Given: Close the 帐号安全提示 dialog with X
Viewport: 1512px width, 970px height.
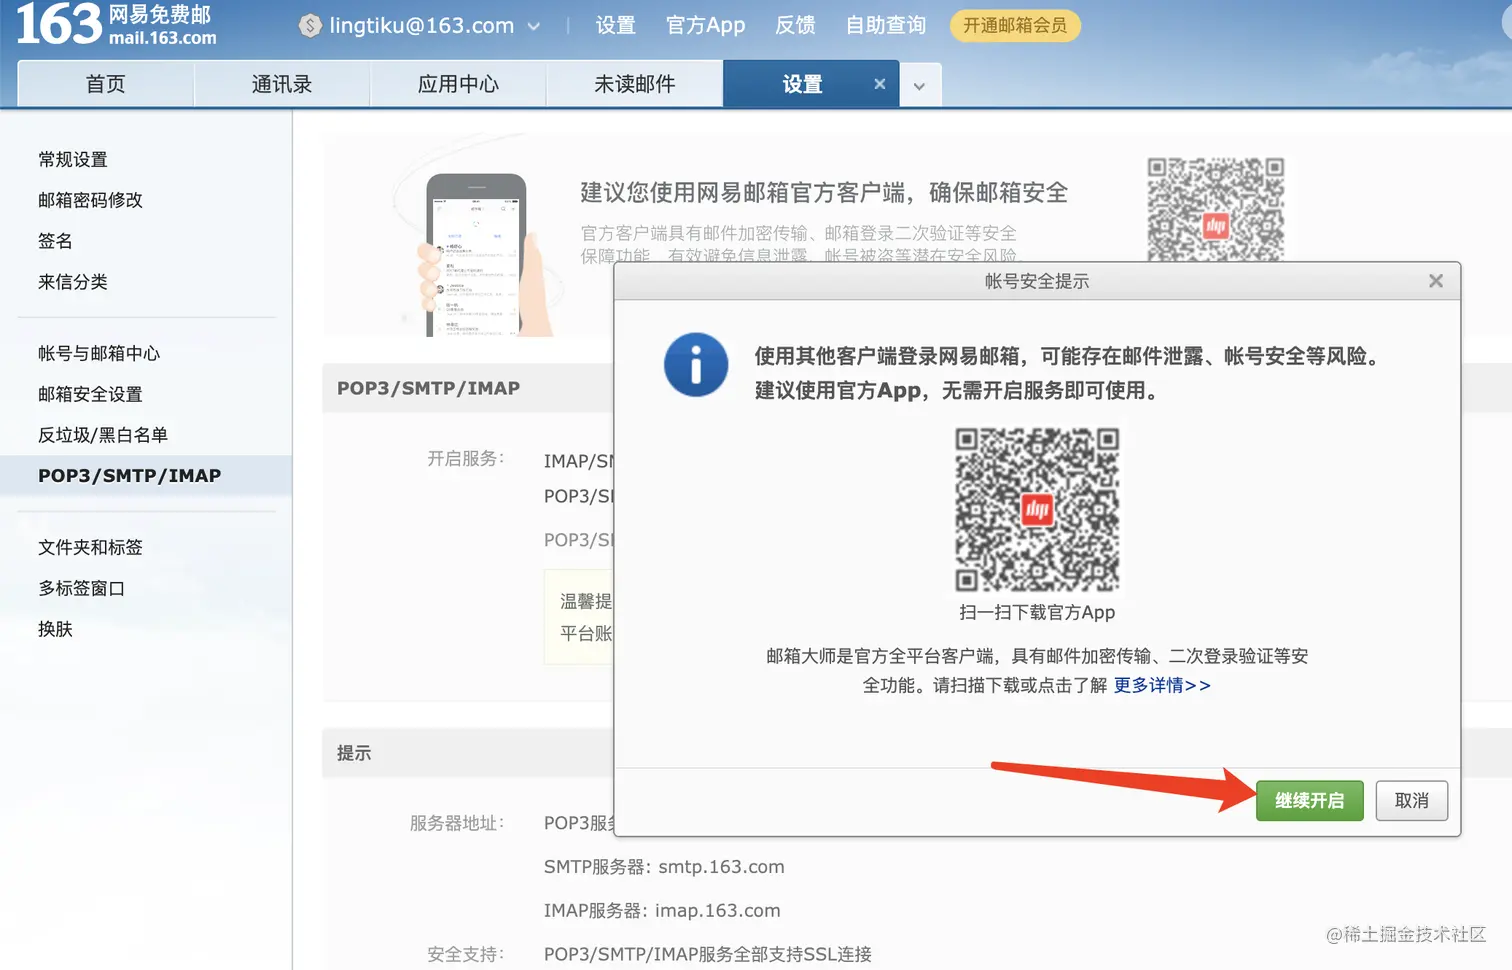Looking at the screenshot, I should 1436,281.
